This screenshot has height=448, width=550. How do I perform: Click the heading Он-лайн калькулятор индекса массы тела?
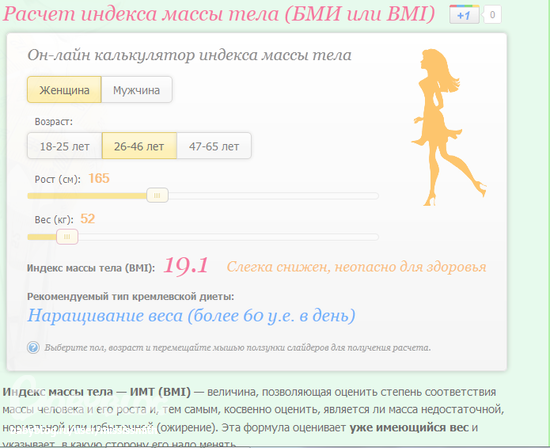pyautogui.click(x=189, y=55)
